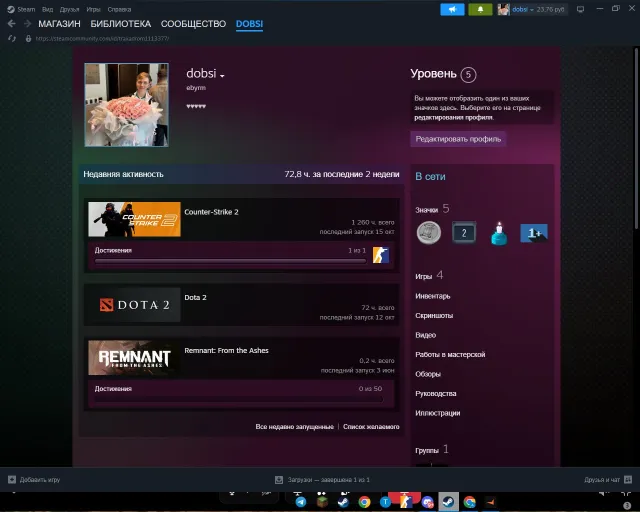This screenshot has height=512, width=640.
Task: Click the padlock icon beside the URL
Action: pyautogui.click(x=28, y=38)
